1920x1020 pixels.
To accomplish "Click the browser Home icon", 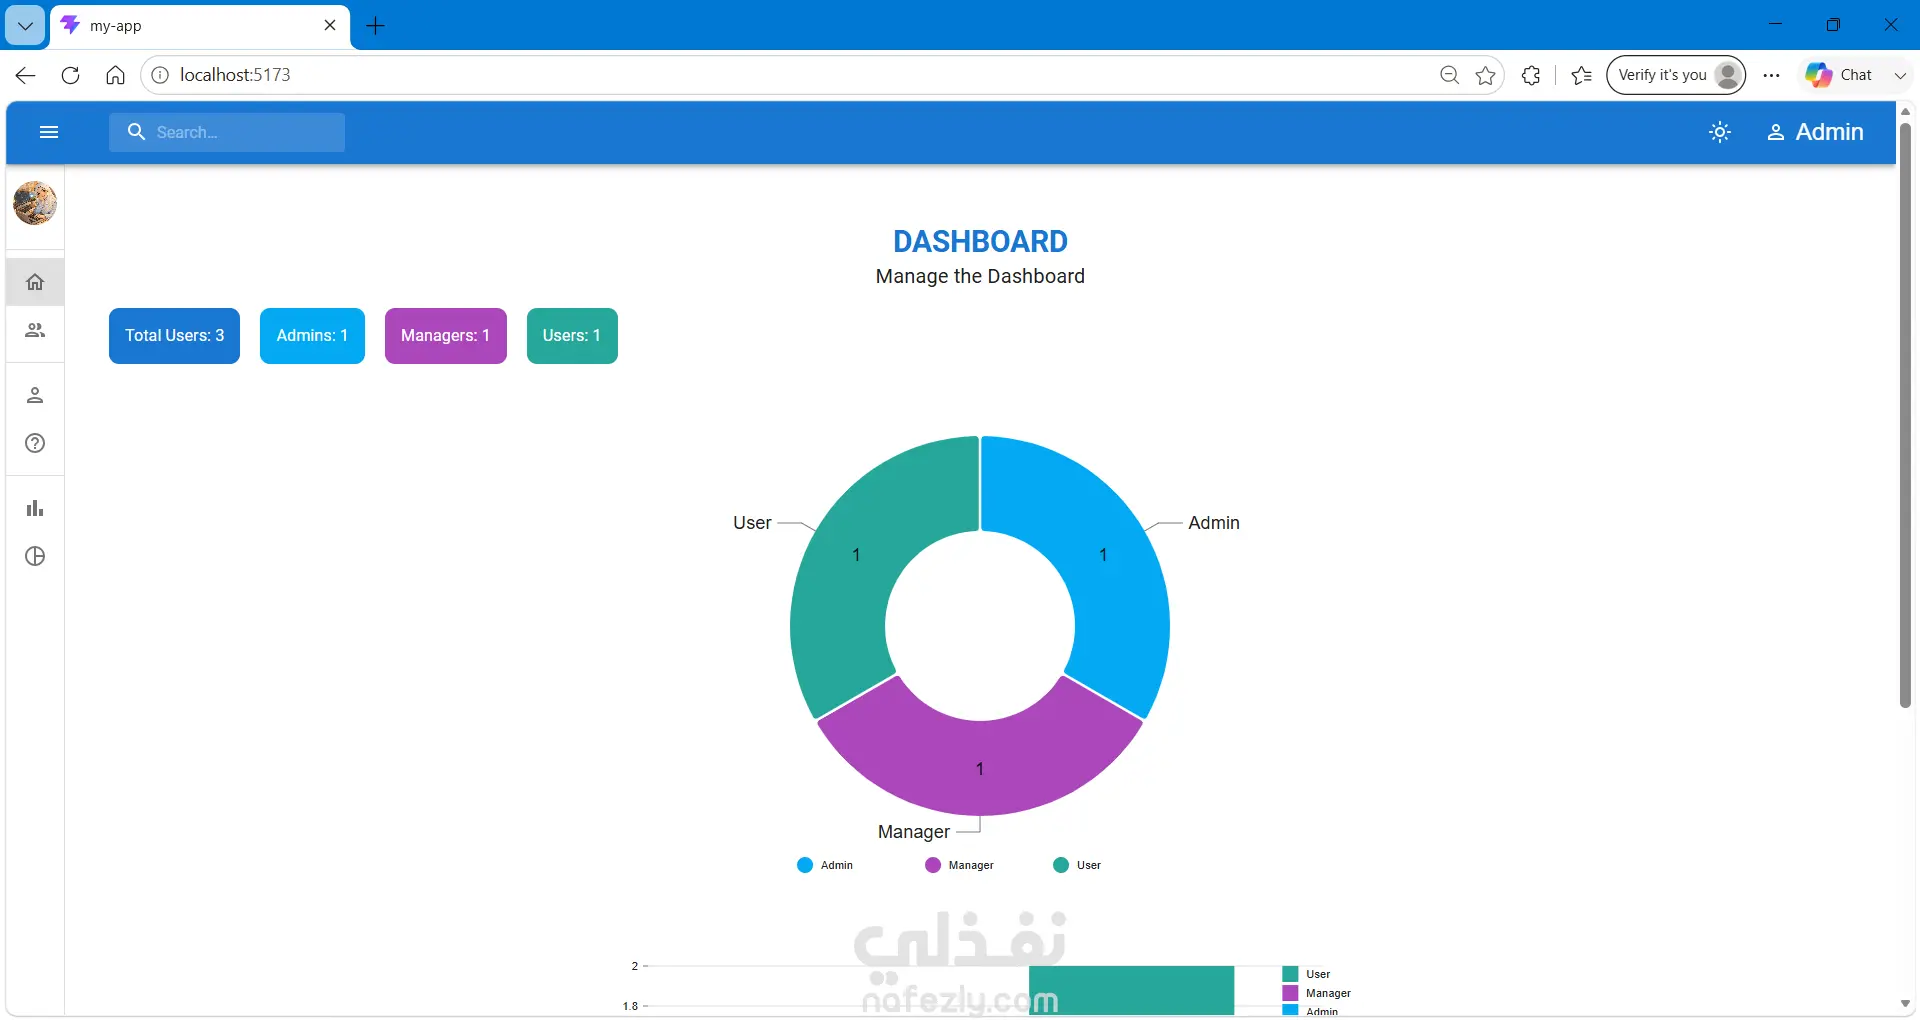I will point(115,75).
